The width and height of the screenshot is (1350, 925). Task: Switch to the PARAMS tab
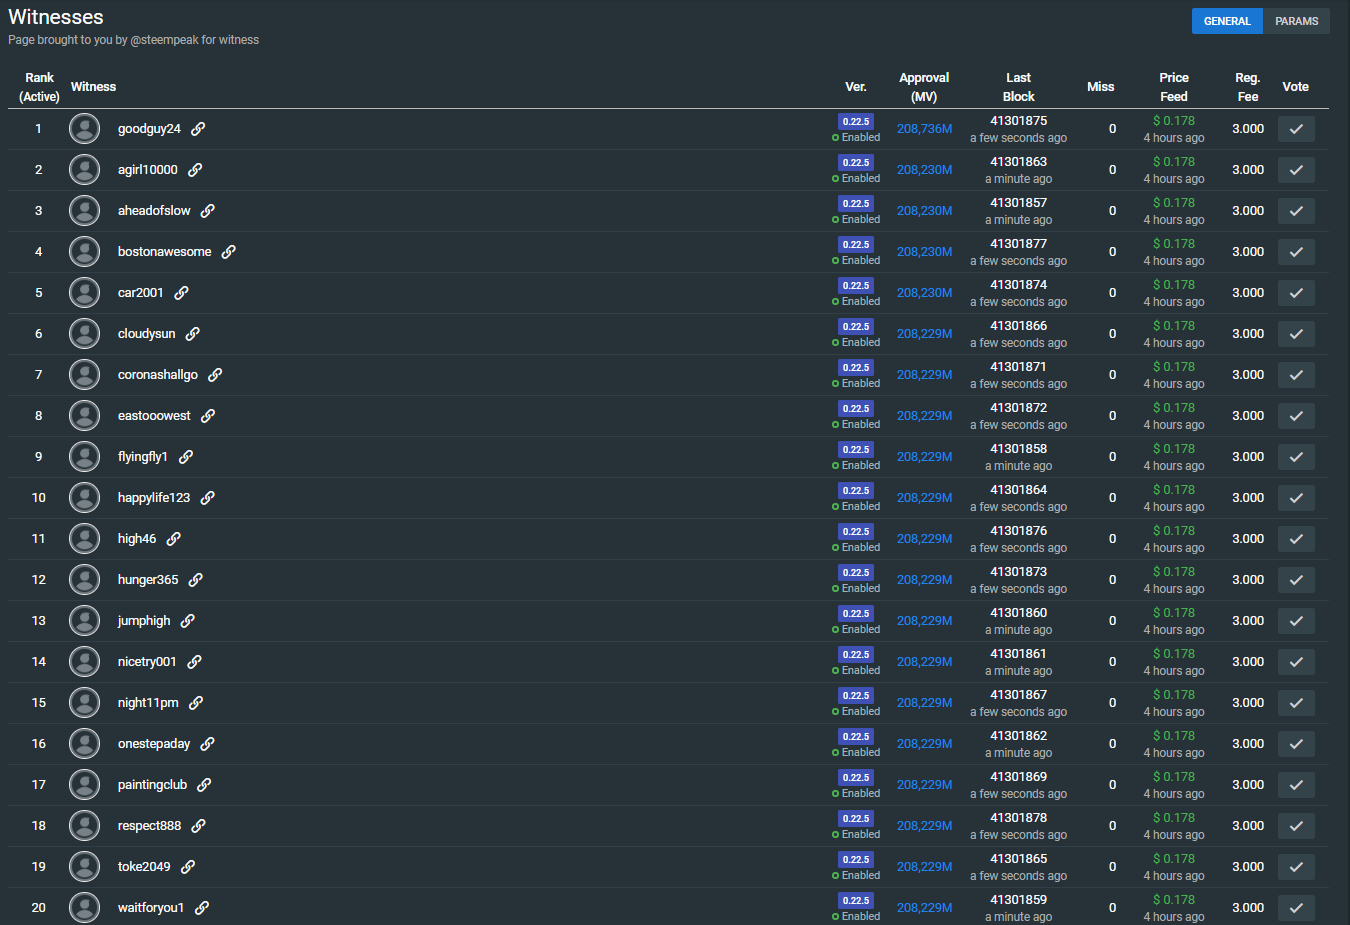point(1296,21)
